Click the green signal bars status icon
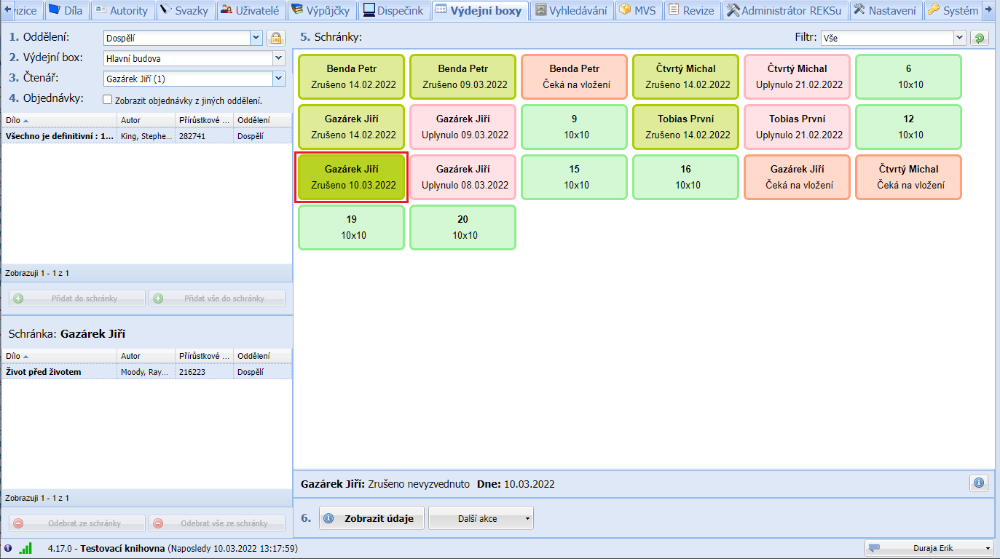 pyautogui.click(x=25, y=548)
